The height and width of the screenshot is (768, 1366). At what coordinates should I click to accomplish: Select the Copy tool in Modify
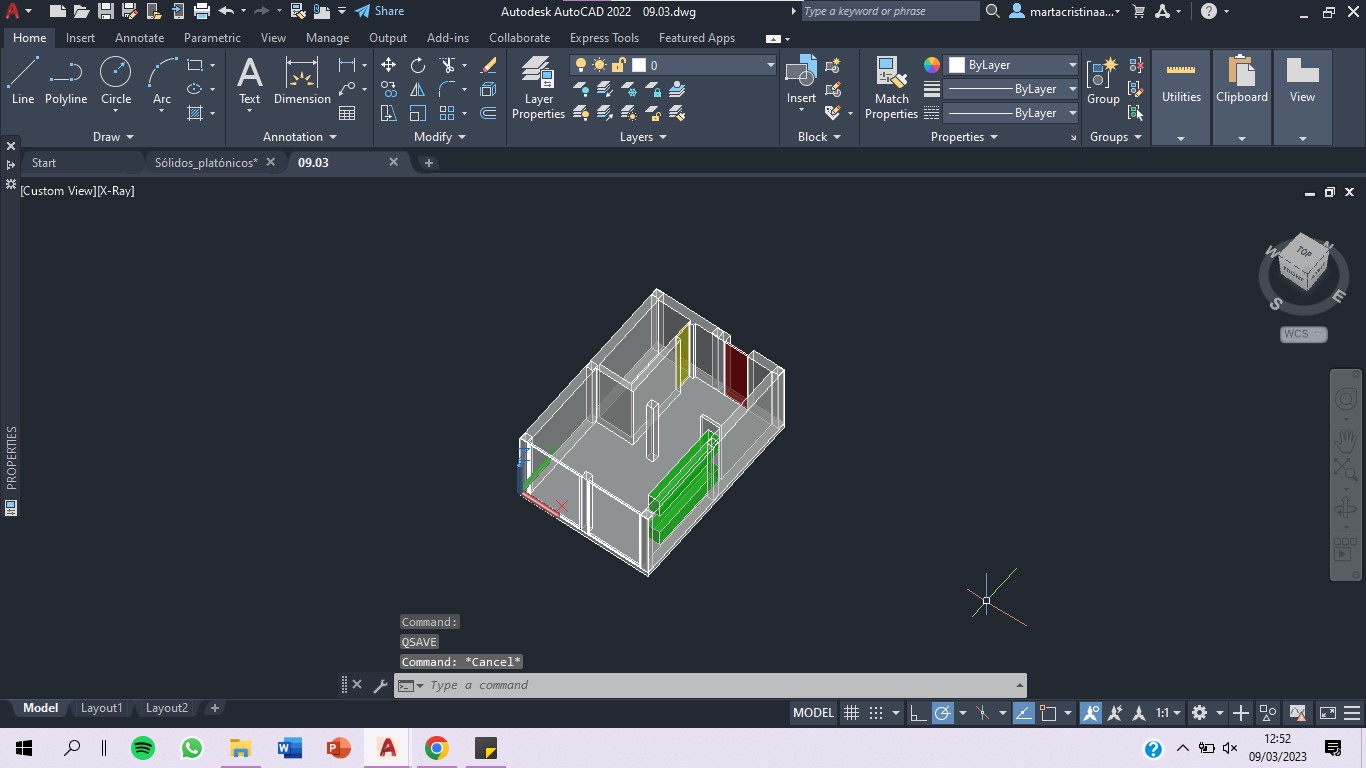(389, 89)
